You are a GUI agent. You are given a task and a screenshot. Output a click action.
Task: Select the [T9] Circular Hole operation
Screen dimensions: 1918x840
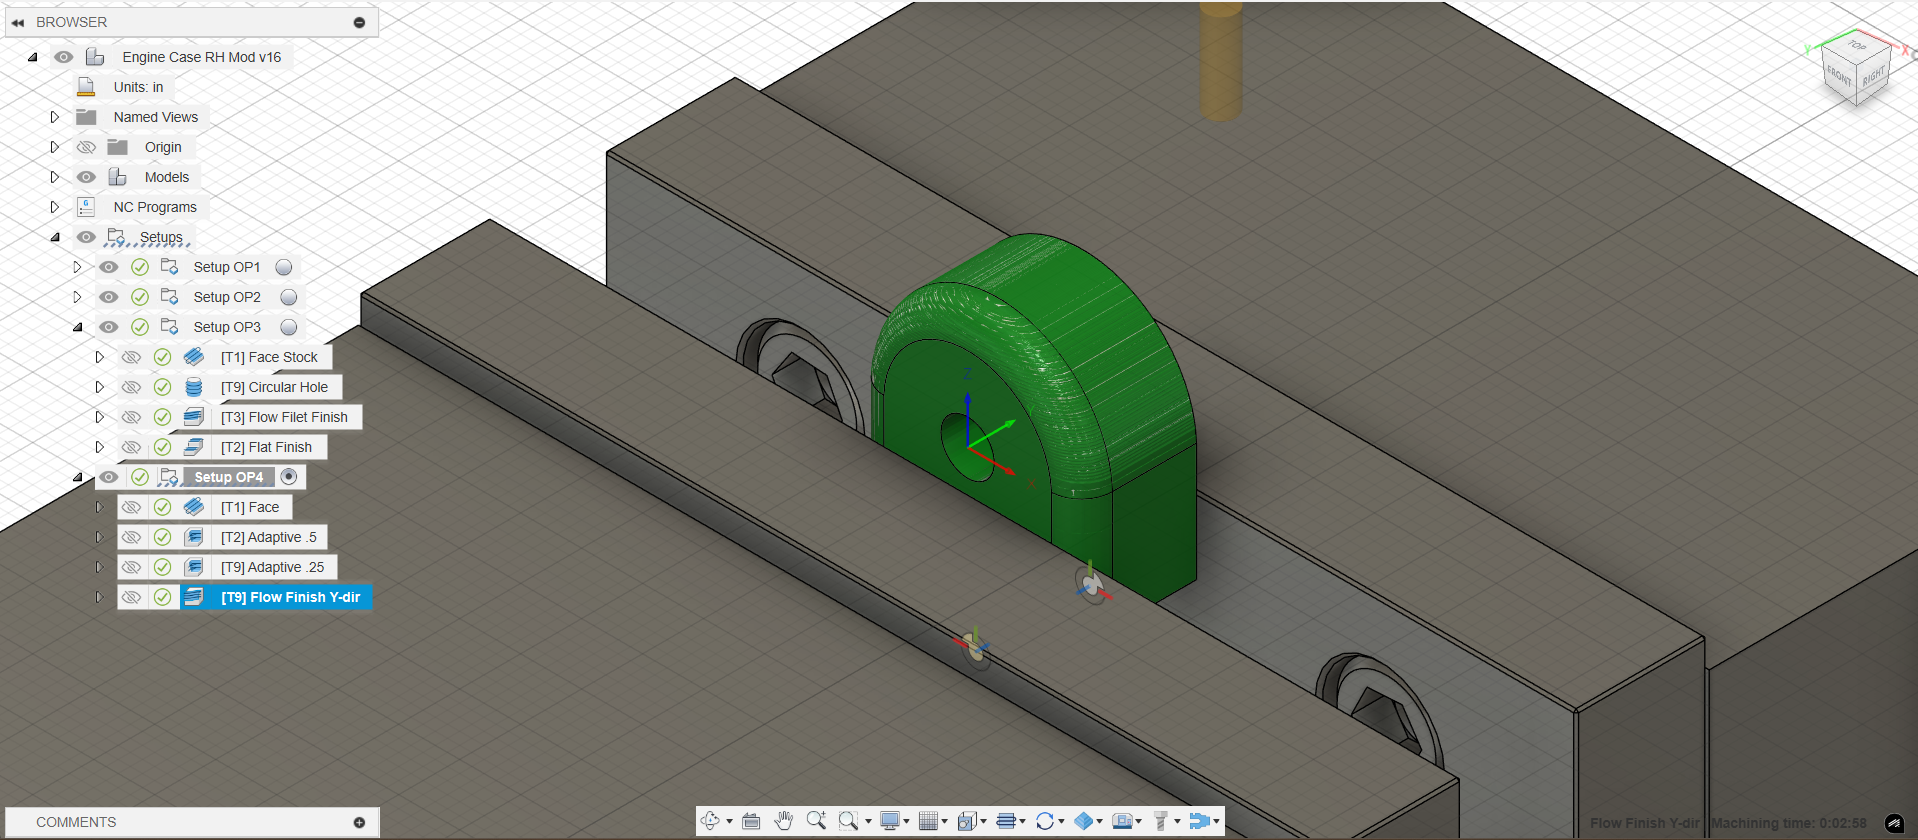point(274,387)
